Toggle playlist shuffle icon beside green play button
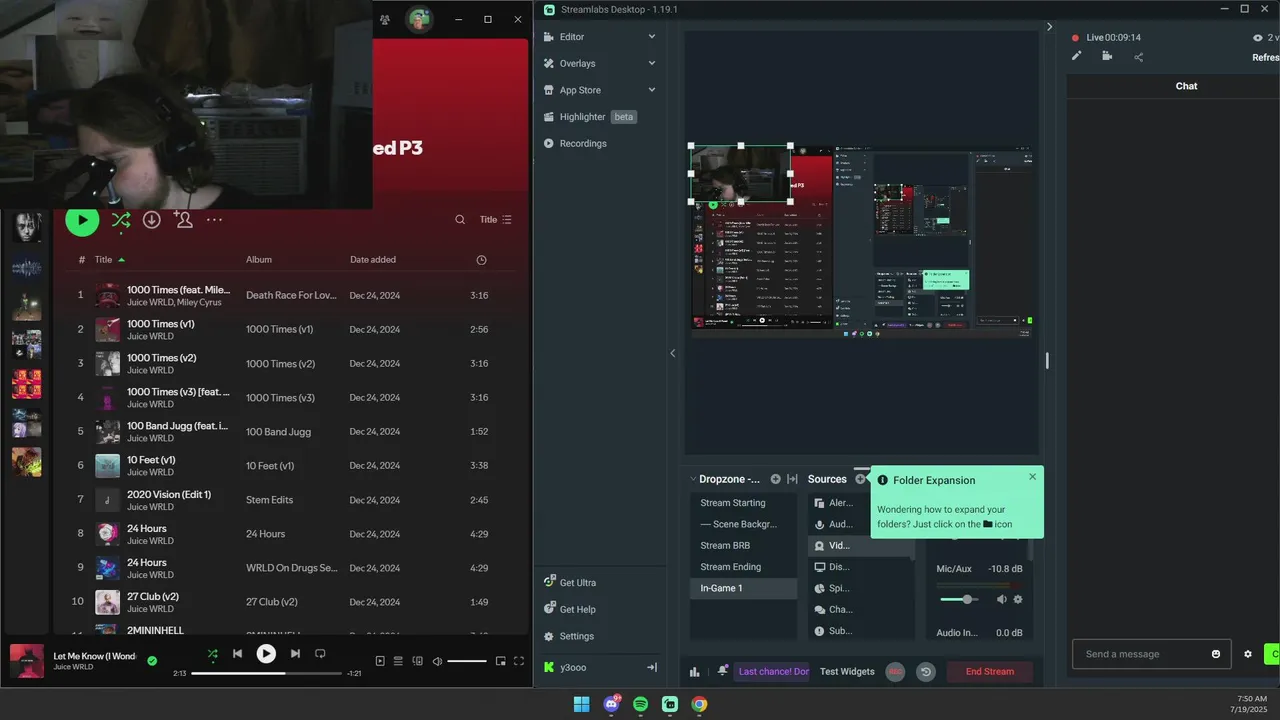1280x720 pixels. tap(121, 220)
